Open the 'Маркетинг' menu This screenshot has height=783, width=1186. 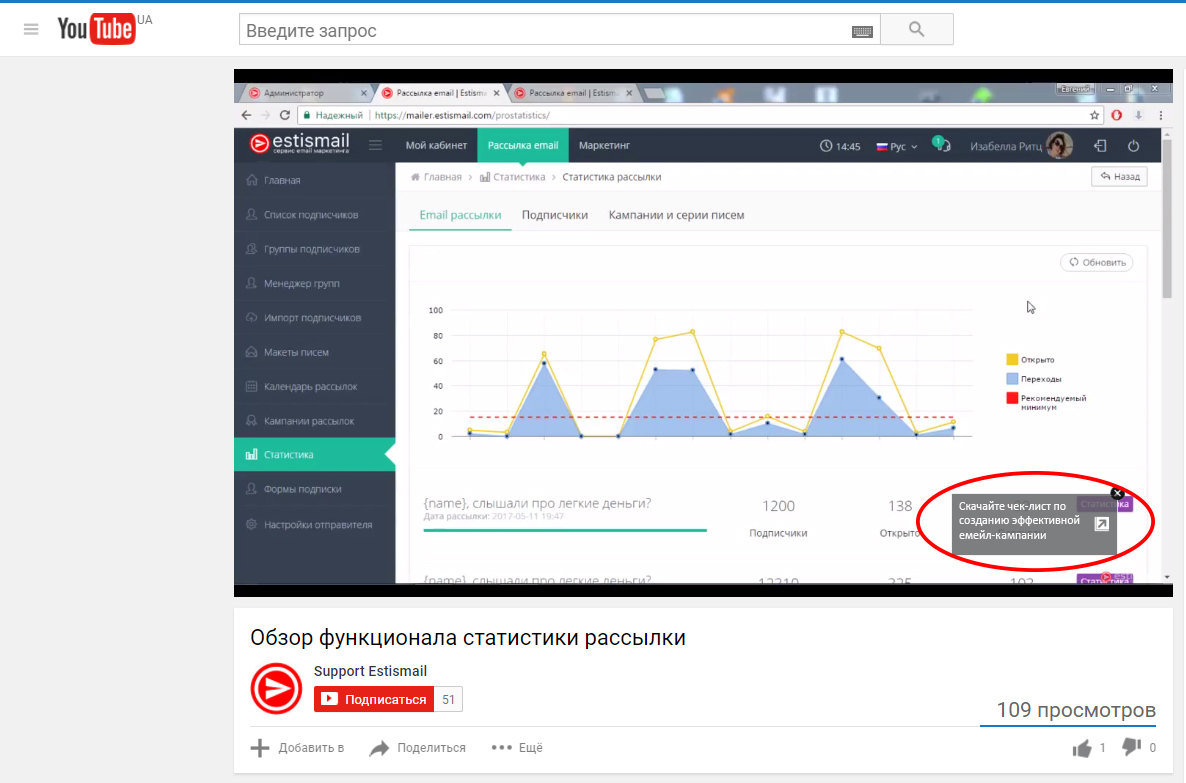(604, 145)
